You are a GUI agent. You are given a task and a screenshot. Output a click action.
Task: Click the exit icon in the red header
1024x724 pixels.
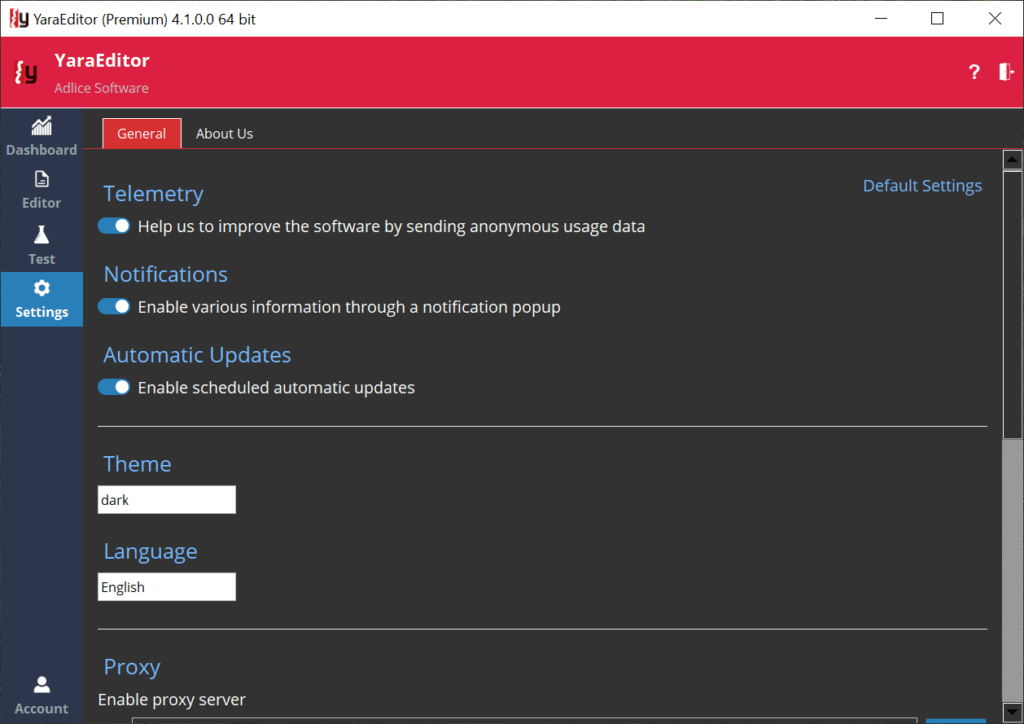pos(1006,72)
